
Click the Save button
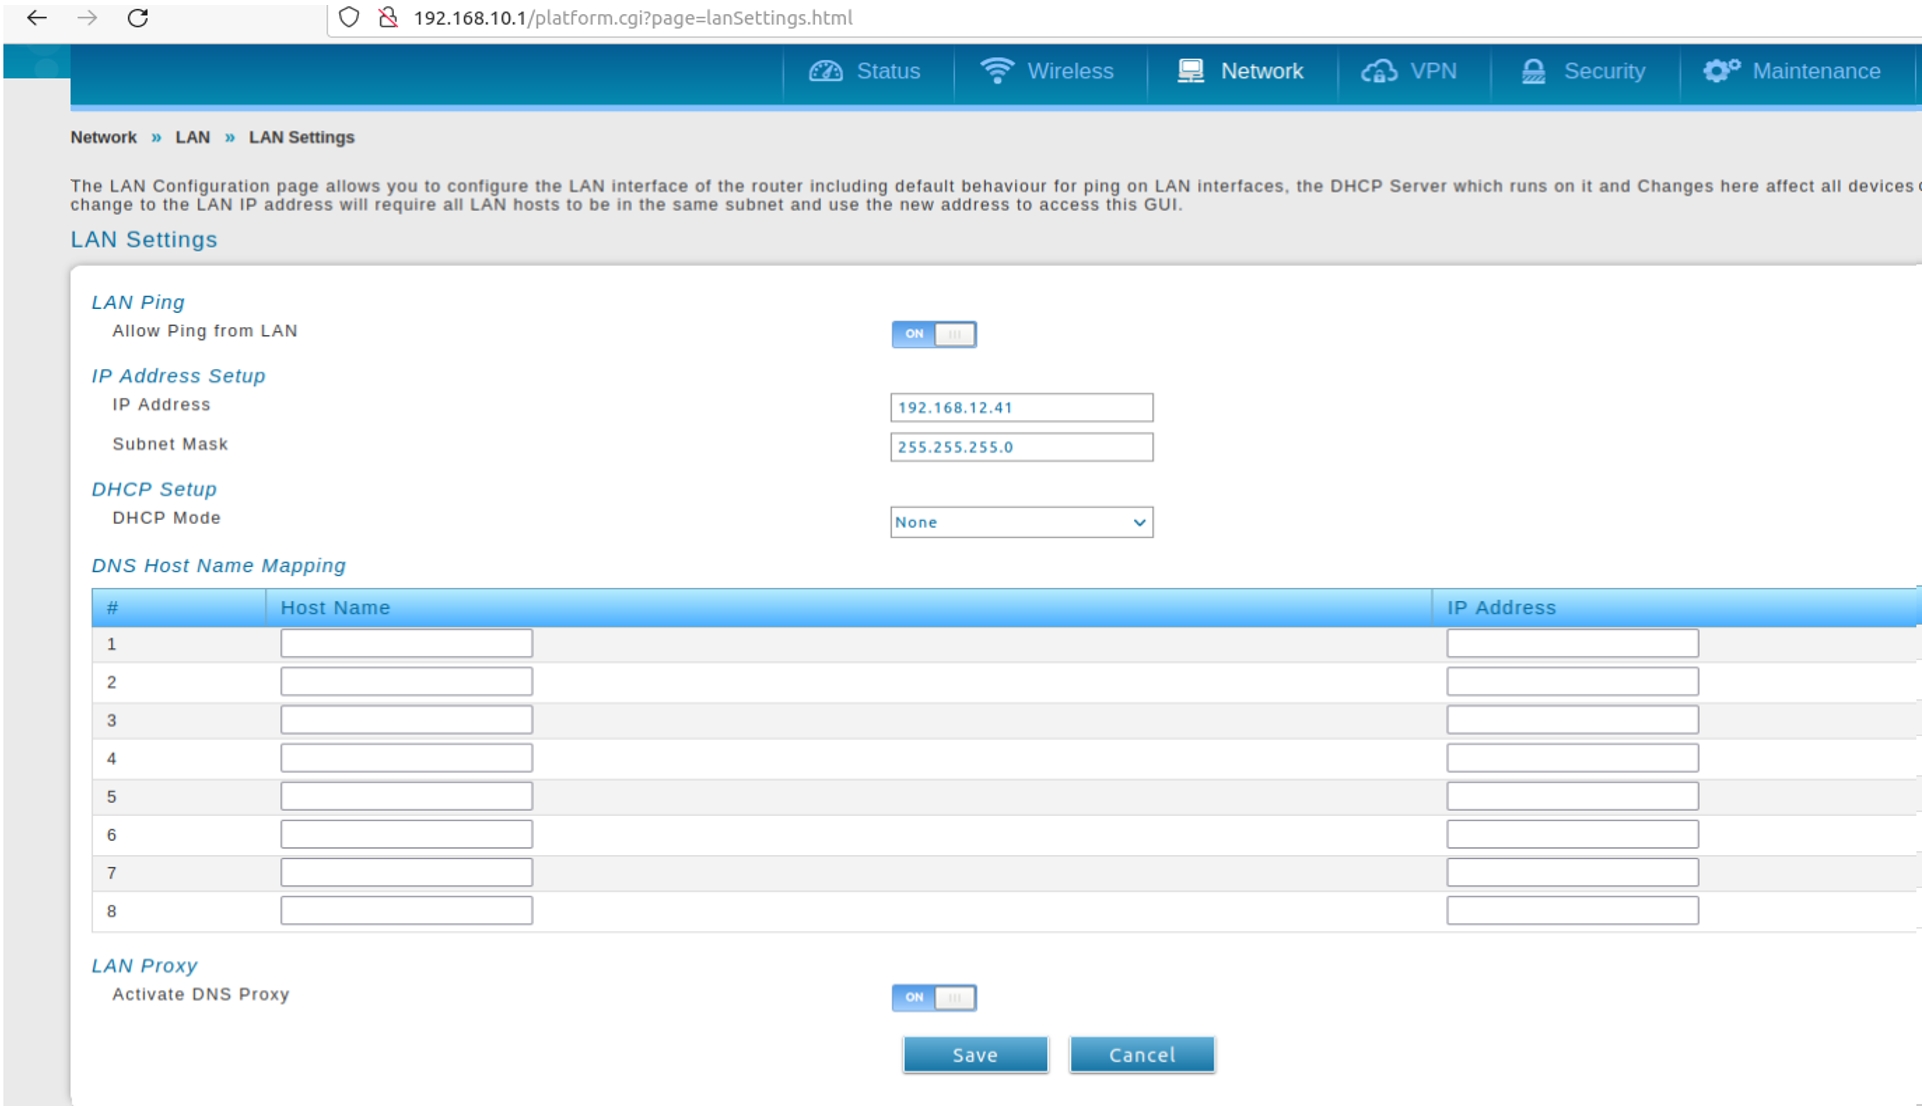coord(975,1055)
